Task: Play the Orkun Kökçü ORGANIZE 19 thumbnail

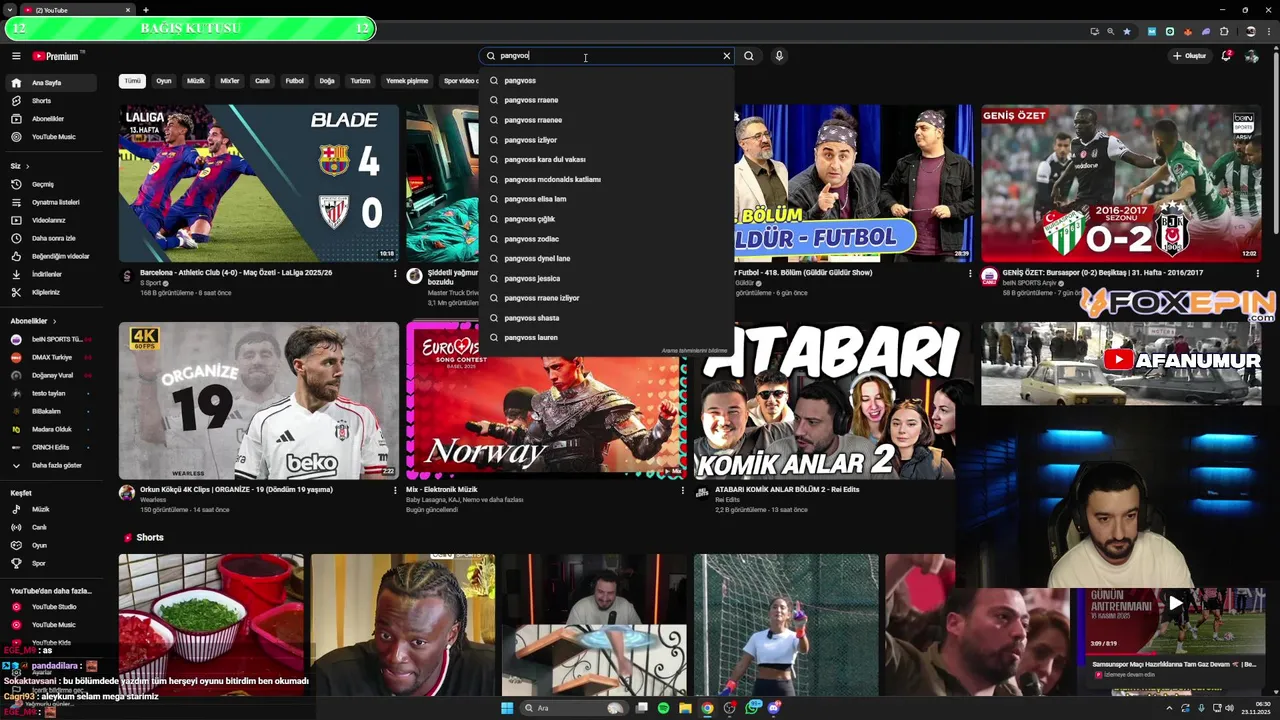Action: [x=258, y=400]
